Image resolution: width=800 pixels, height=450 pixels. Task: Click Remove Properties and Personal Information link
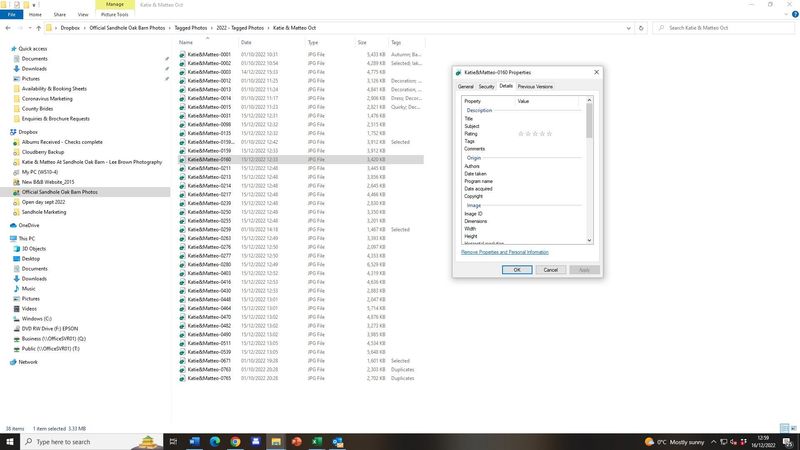[x=504, y=252]
